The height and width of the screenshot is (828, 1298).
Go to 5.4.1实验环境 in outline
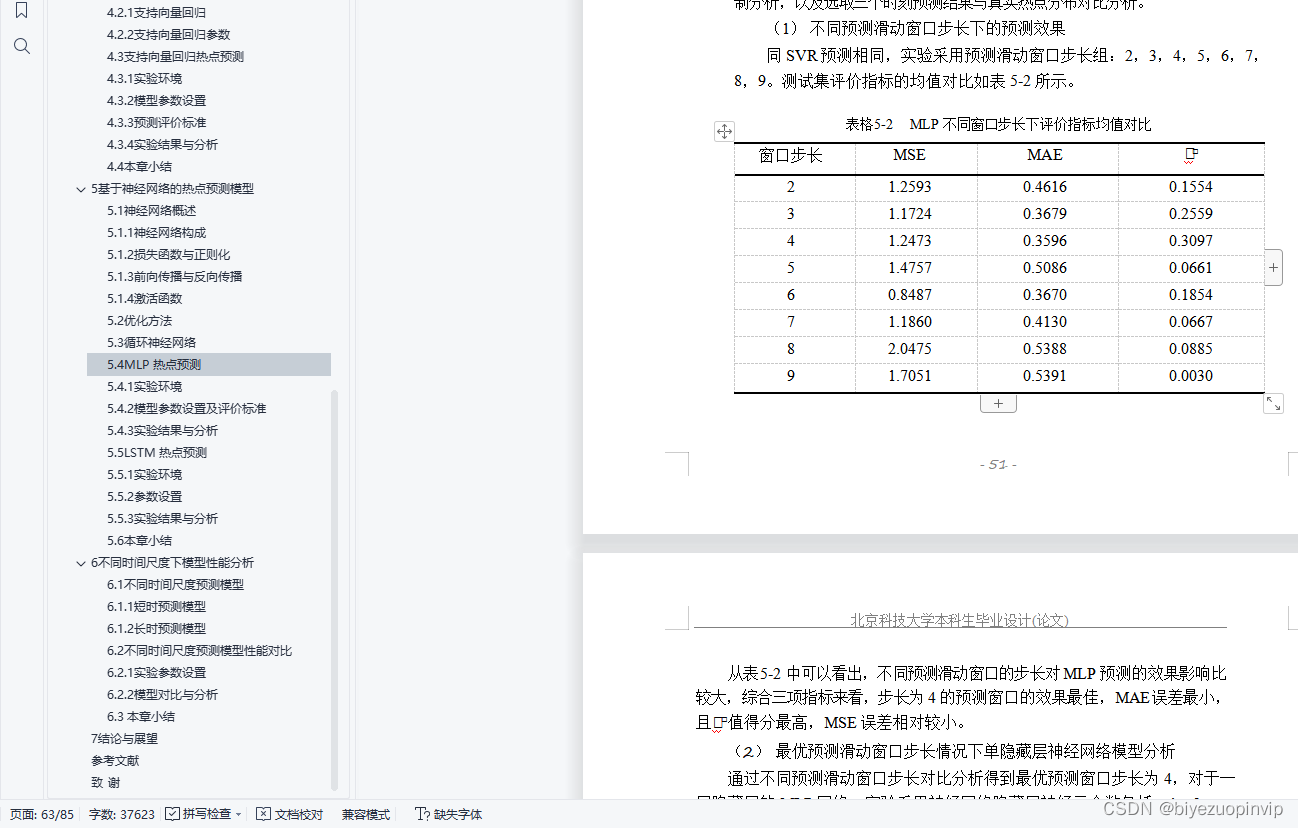(144, 386)
